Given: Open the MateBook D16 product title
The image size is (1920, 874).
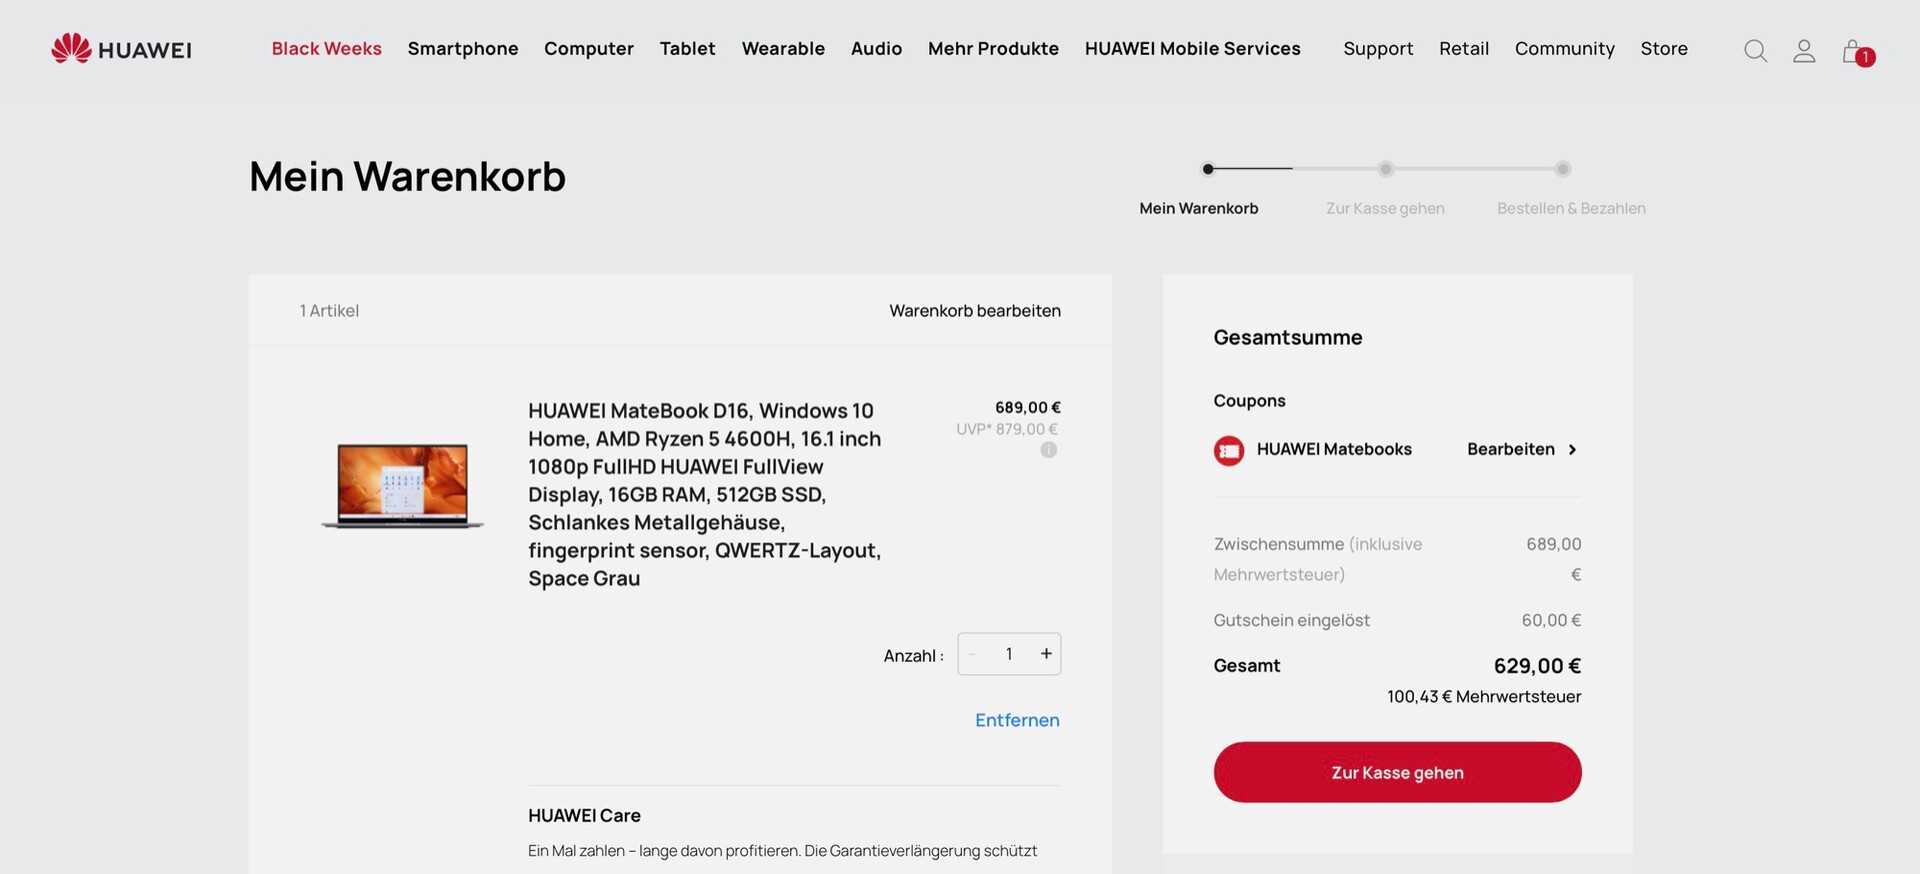Looking at the screenshot, I should click(x=705, y=494).
